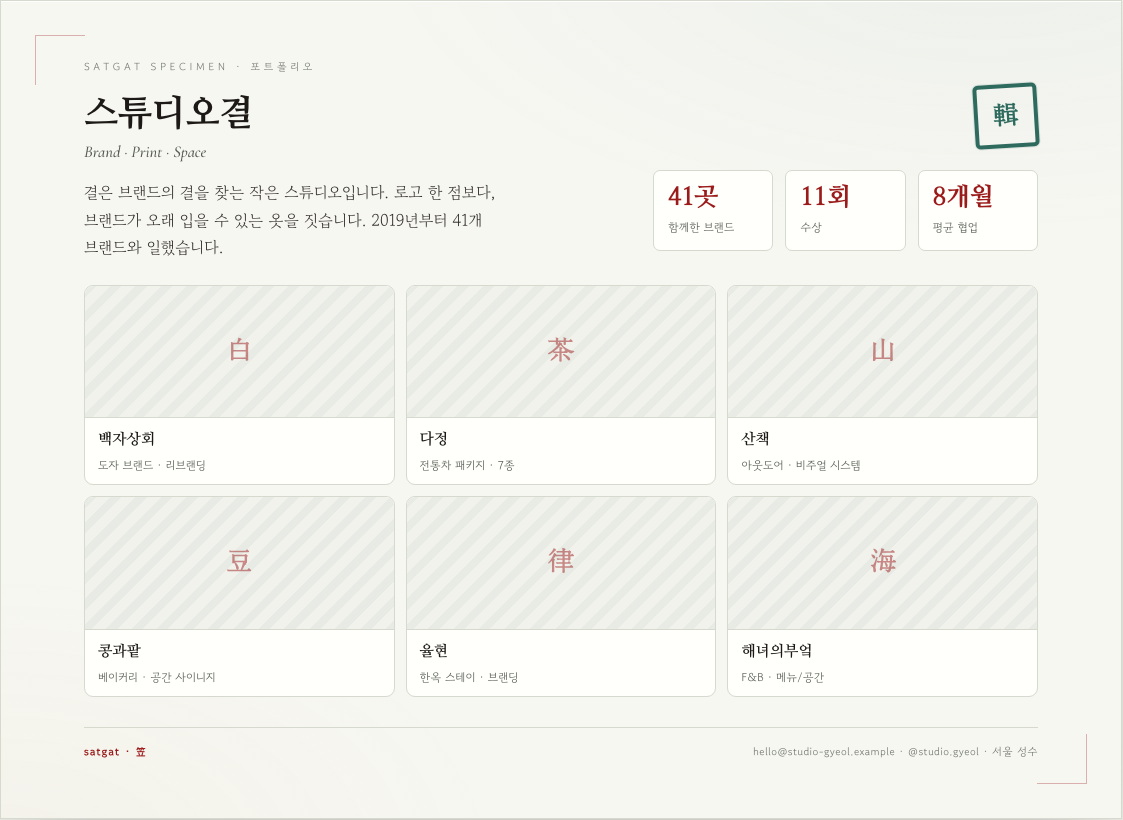Click the 함께한 브랜드 label
The width and height of the screenshot is (1123, 820).
(701, 227)
